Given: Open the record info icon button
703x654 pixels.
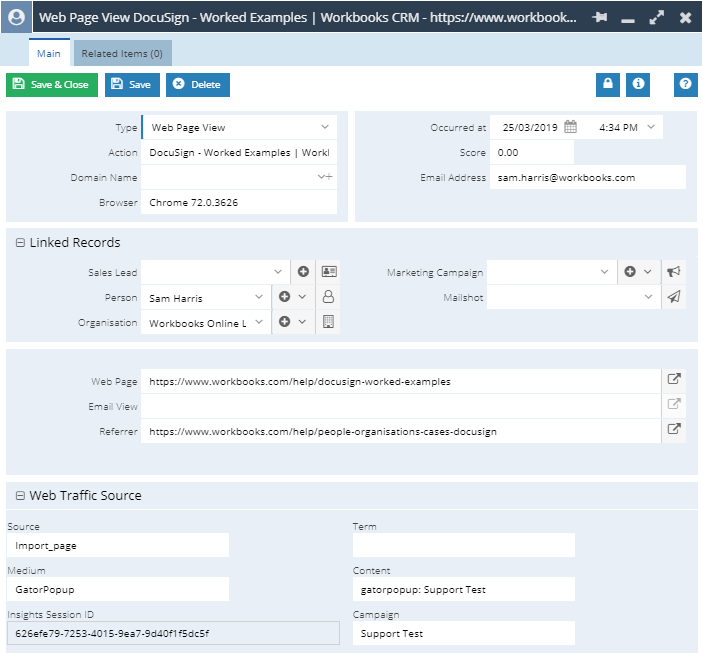Looking at the screenshot, I should click(x=638, y=84).
